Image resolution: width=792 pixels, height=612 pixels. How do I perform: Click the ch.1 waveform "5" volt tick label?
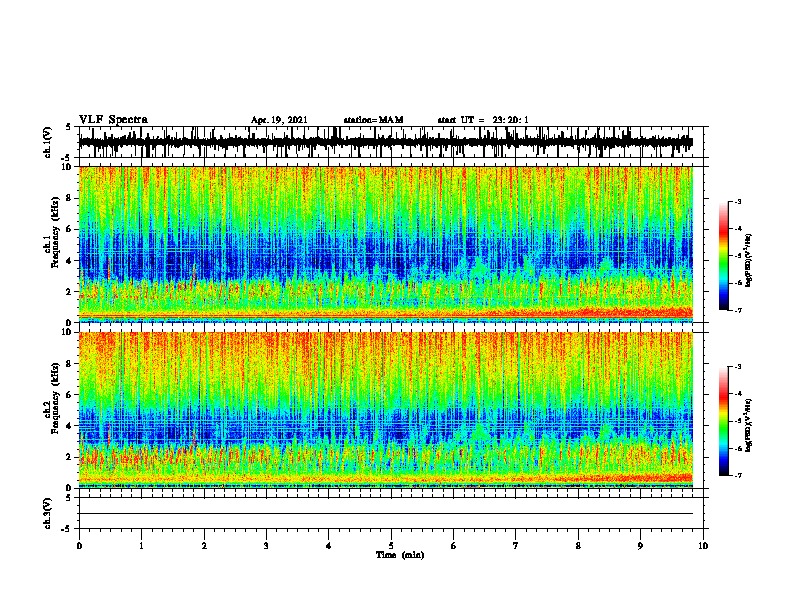click(68, 127)
